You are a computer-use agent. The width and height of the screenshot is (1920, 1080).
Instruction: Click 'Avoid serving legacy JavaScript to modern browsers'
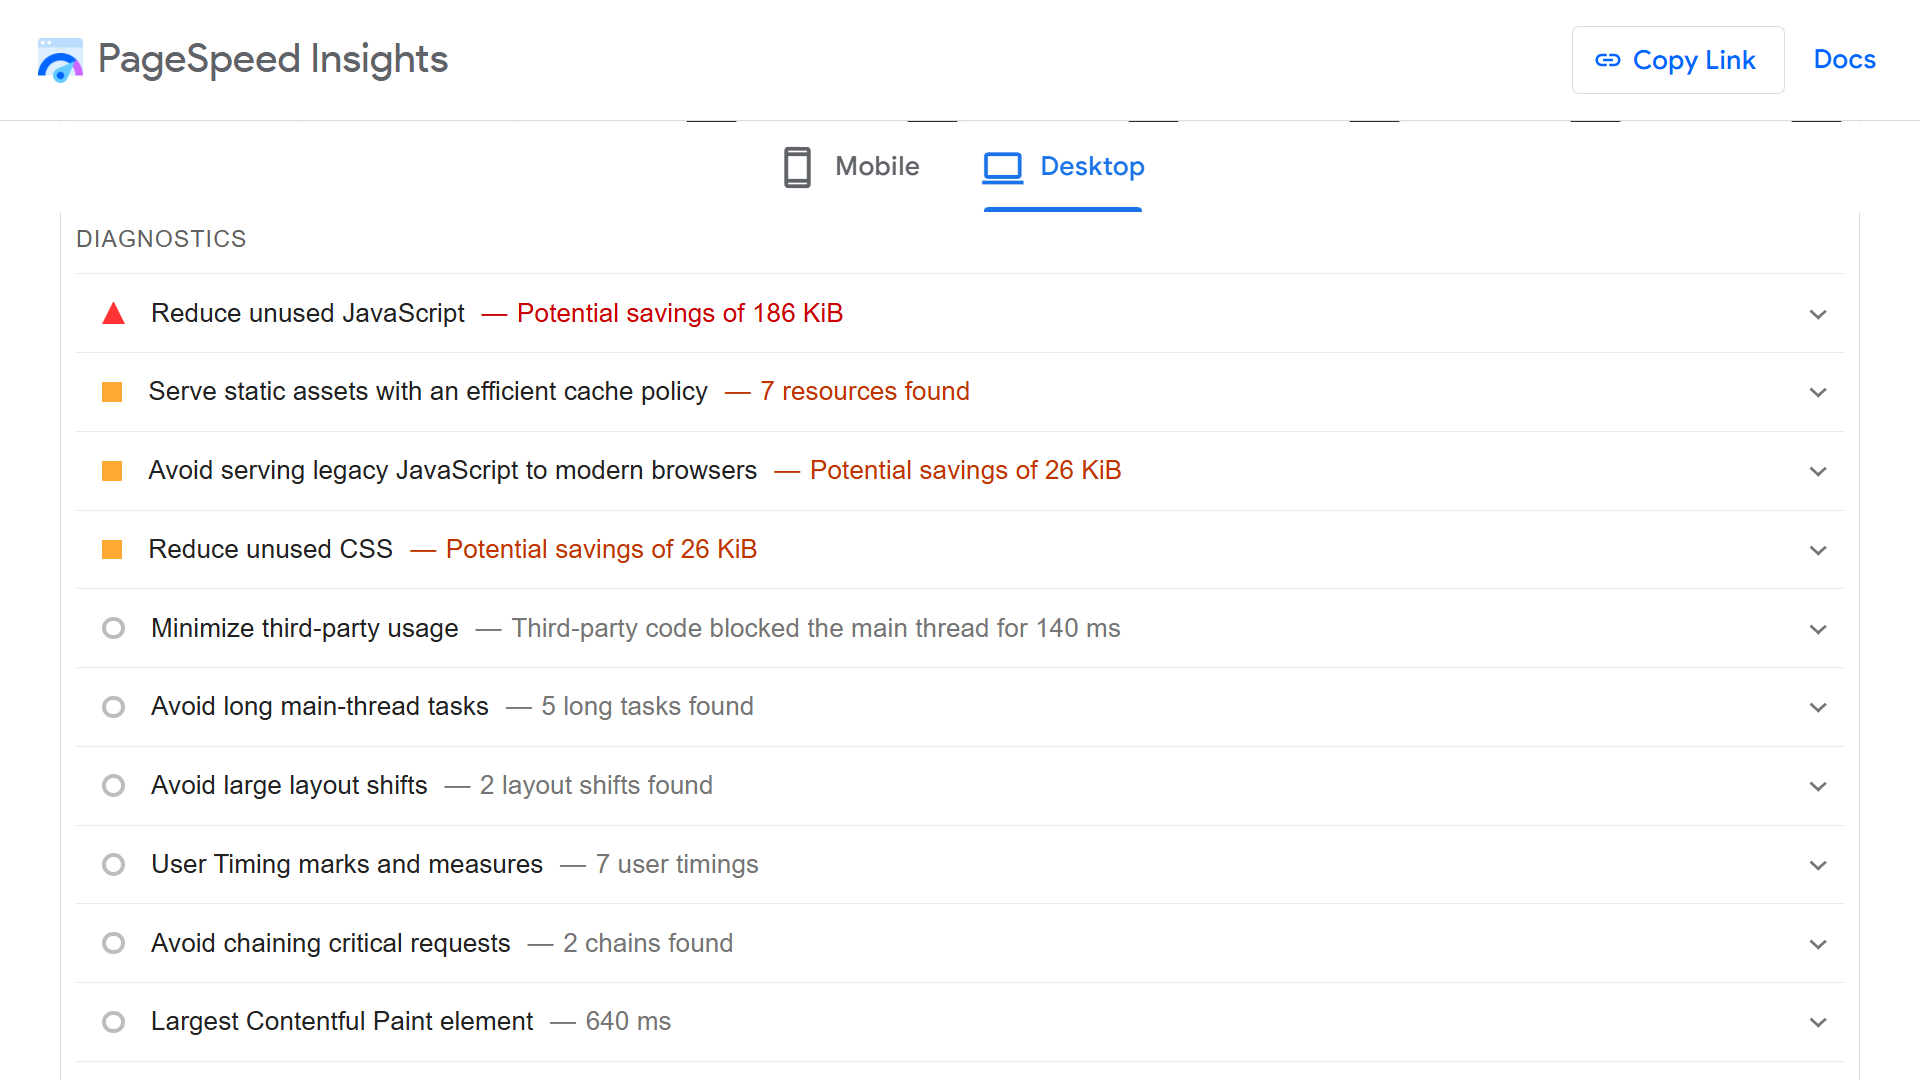click(x=453, y=471)
